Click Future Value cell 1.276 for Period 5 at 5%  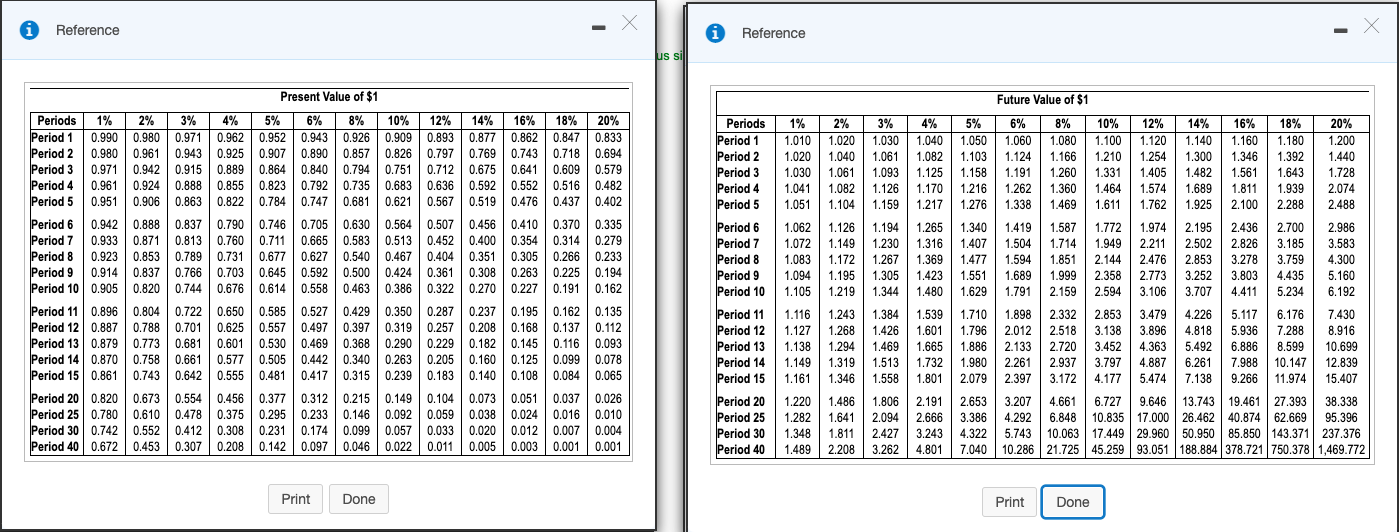coord(974,204)
